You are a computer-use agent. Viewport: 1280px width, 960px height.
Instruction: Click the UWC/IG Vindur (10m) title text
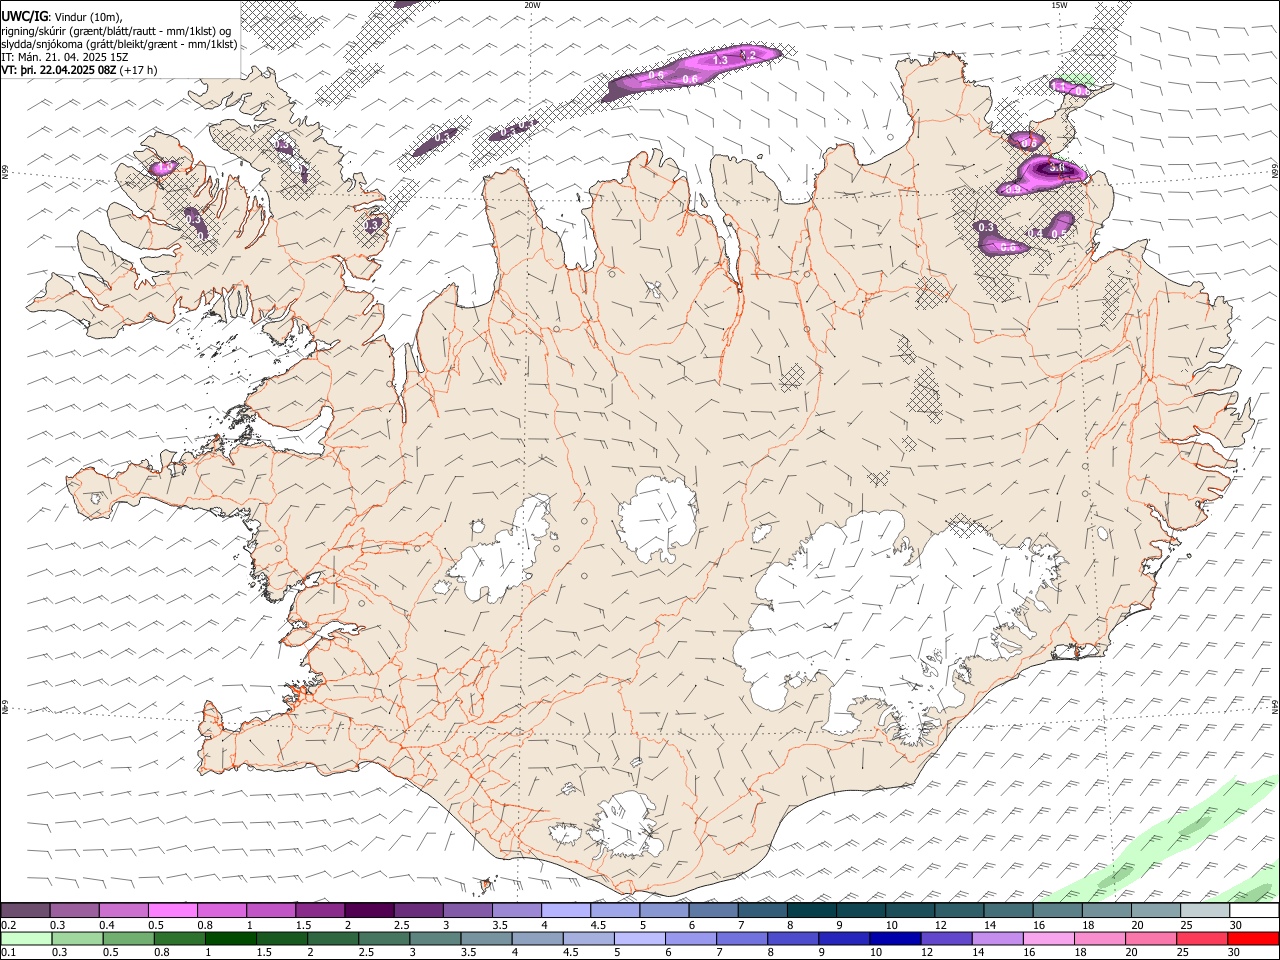pyautogui.click(x=62, y=17)
